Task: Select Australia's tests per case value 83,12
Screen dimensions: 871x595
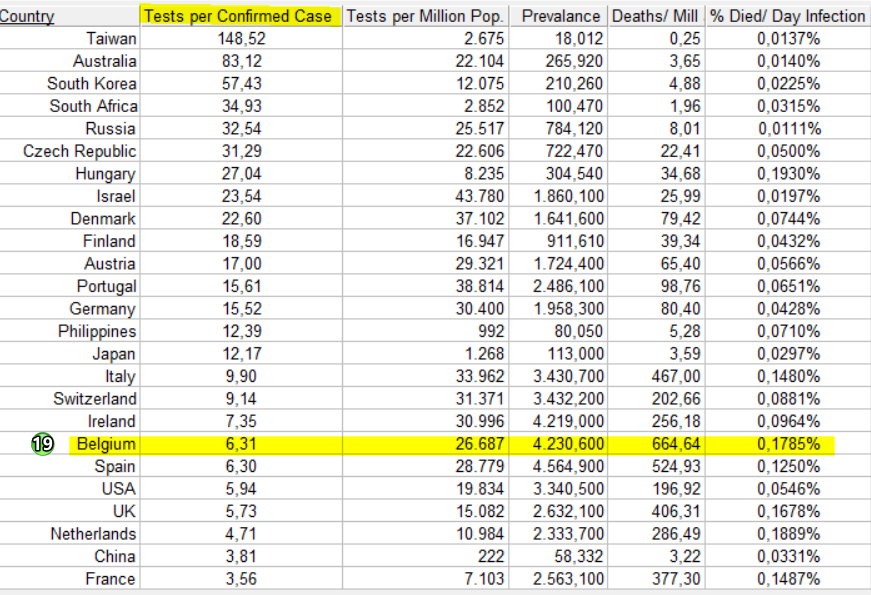Action: coord(242,61)
